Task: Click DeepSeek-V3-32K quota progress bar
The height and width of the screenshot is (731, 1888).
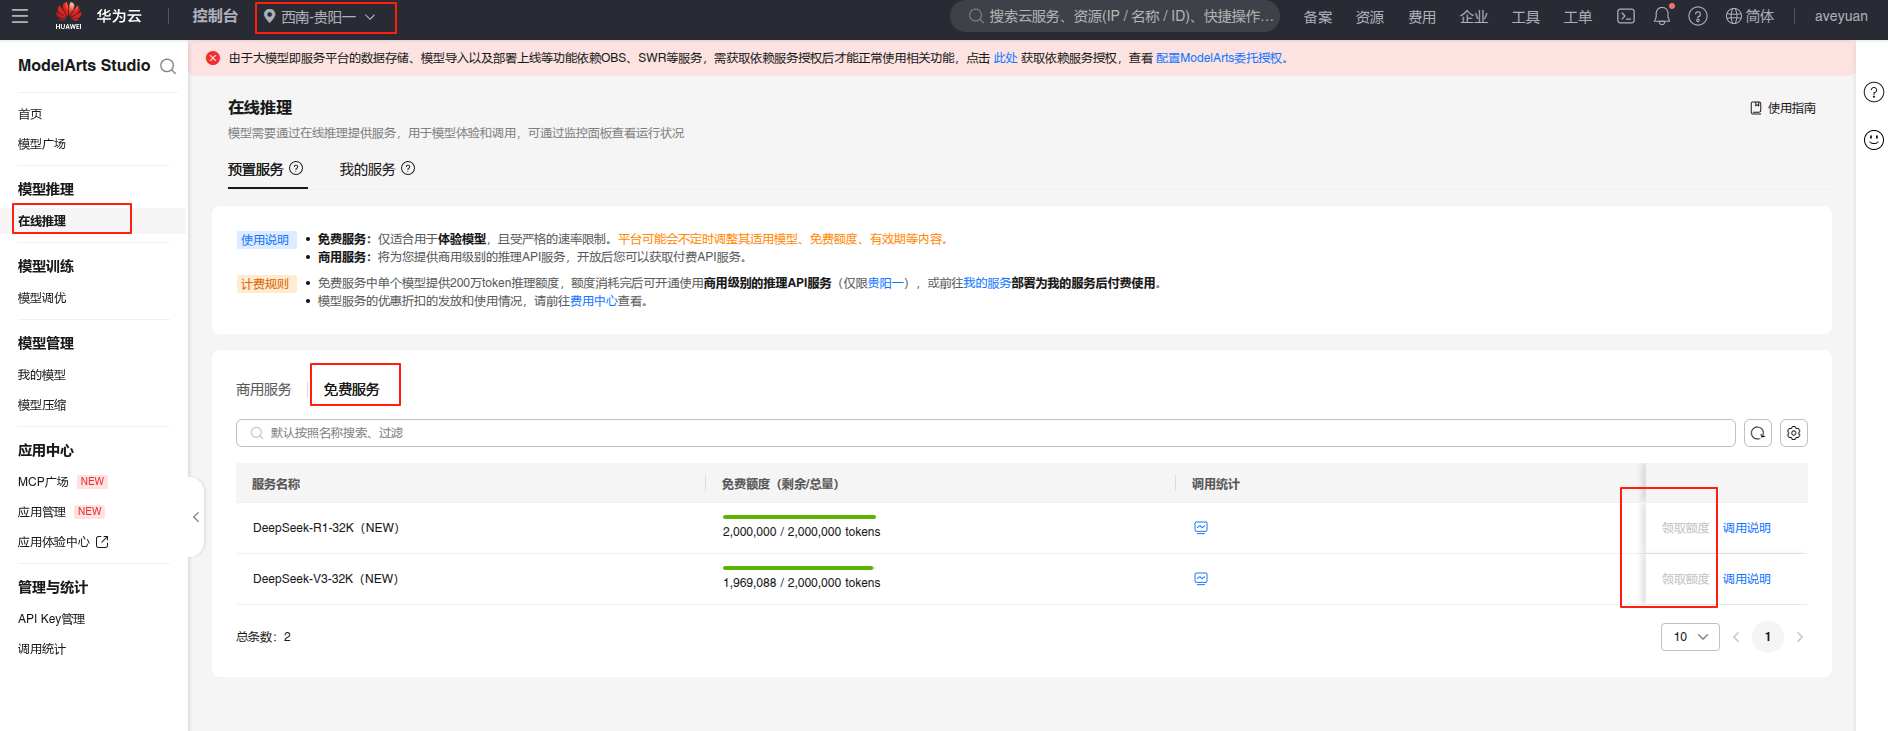Action: coord(799,568)
